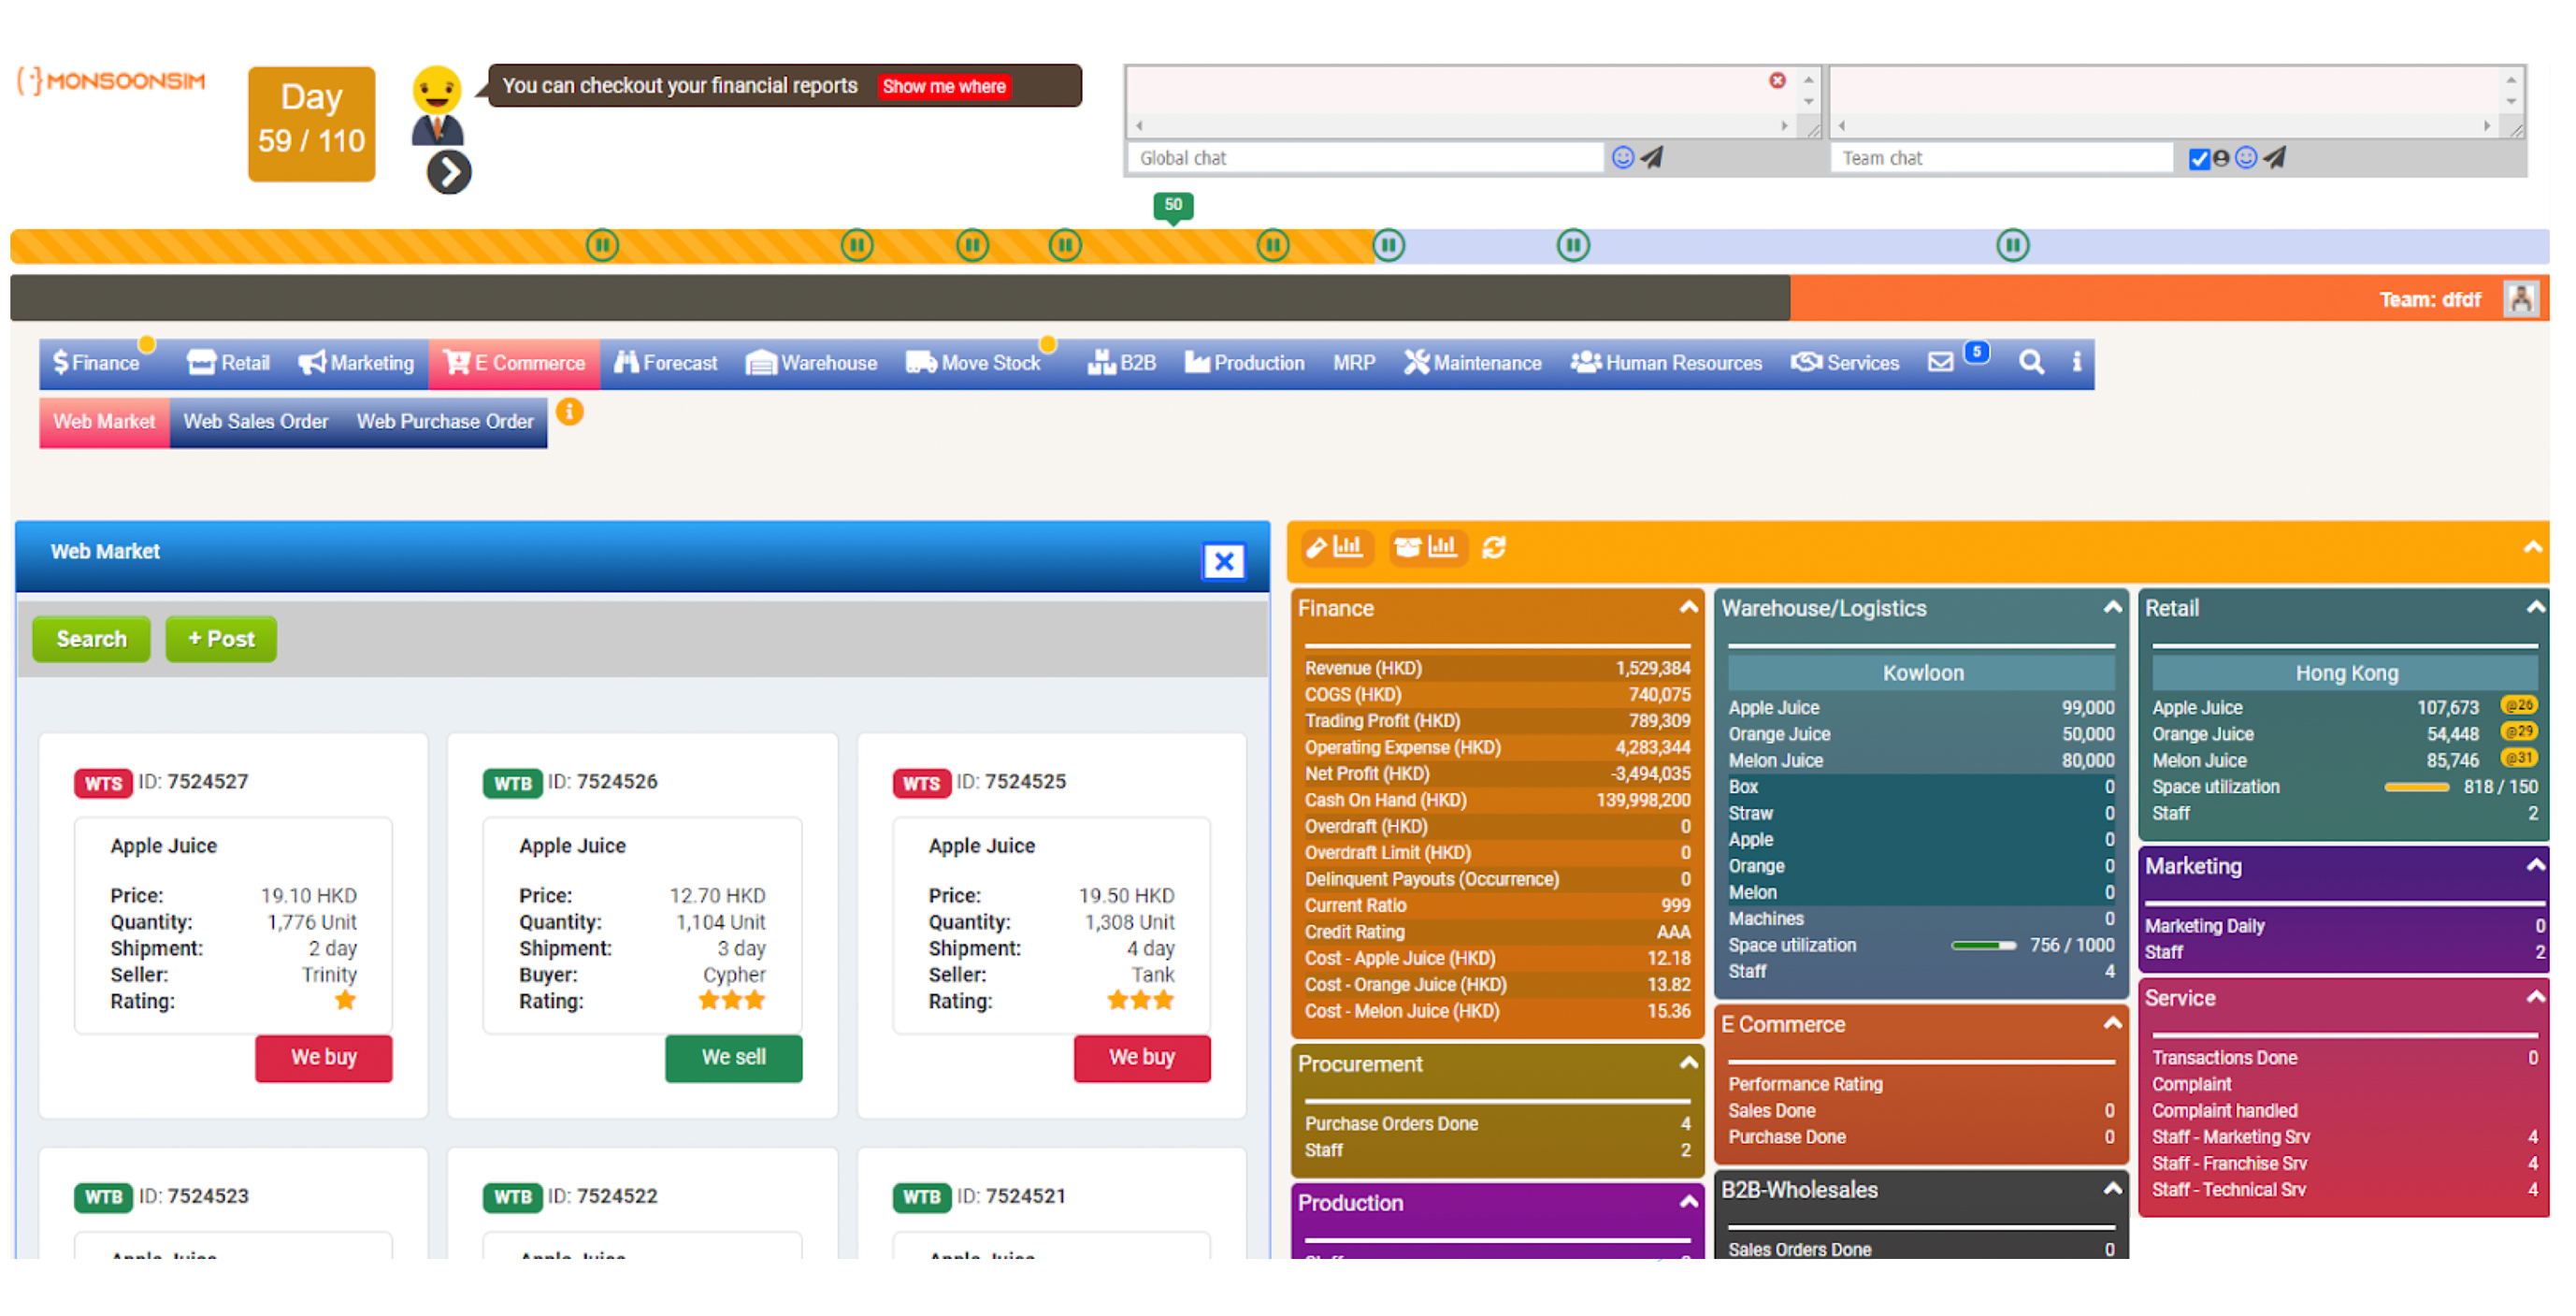The width and height of the screenshot is (2576, 1316).
Task: Open the Marketing menu
Action: point(356,363)
